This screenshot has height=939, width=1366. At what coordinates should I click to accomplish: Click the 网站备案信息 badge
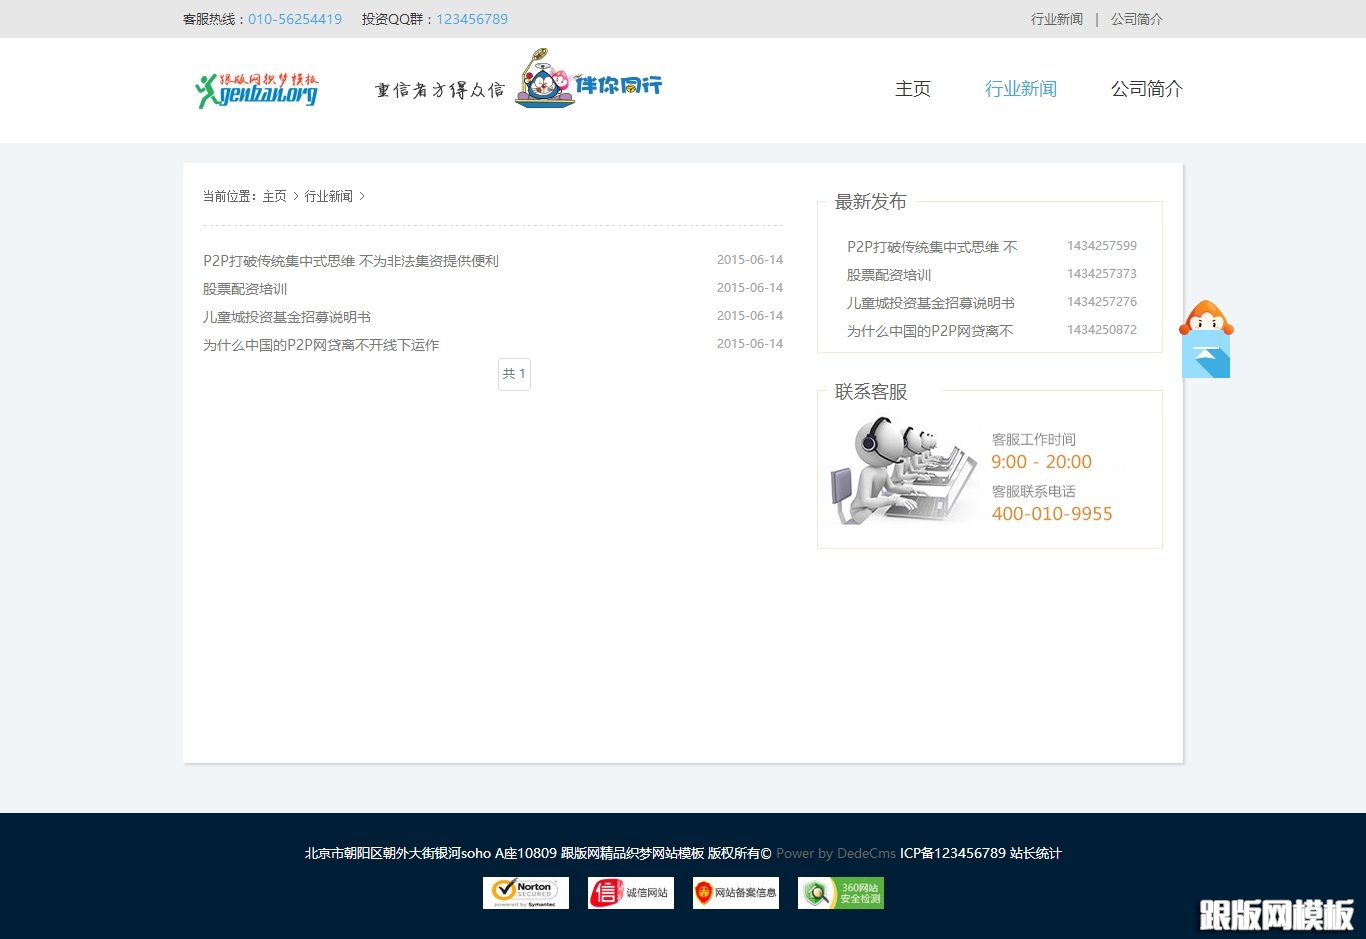[735, 892]
